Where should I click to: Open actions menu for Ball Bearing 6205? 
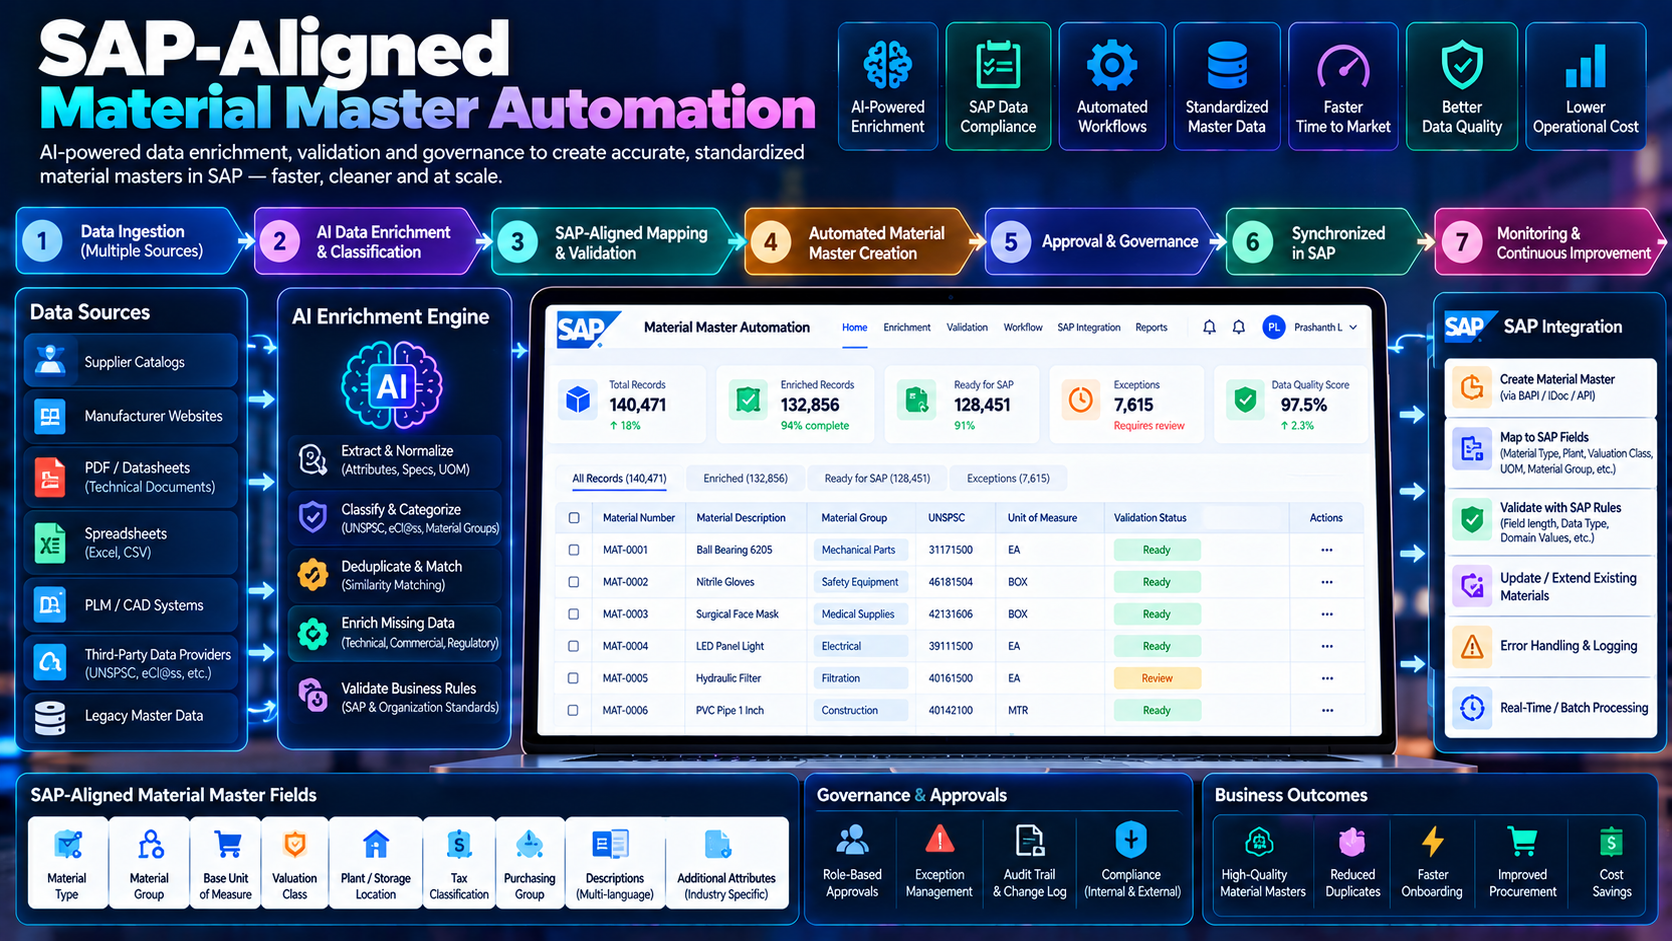pyautogui.click(x=1327, y=550)
